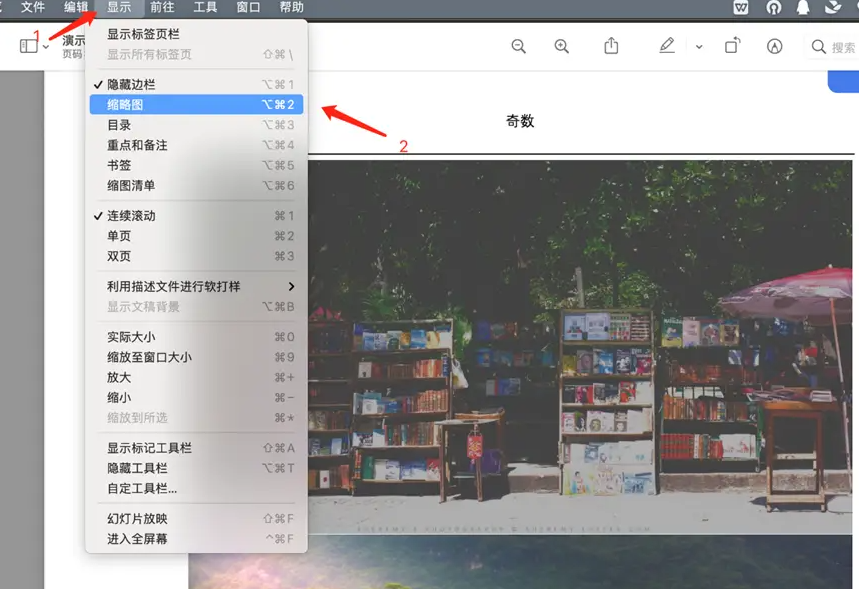Click the search field in toolbar
859x589 pixels.
pos(832,47)
